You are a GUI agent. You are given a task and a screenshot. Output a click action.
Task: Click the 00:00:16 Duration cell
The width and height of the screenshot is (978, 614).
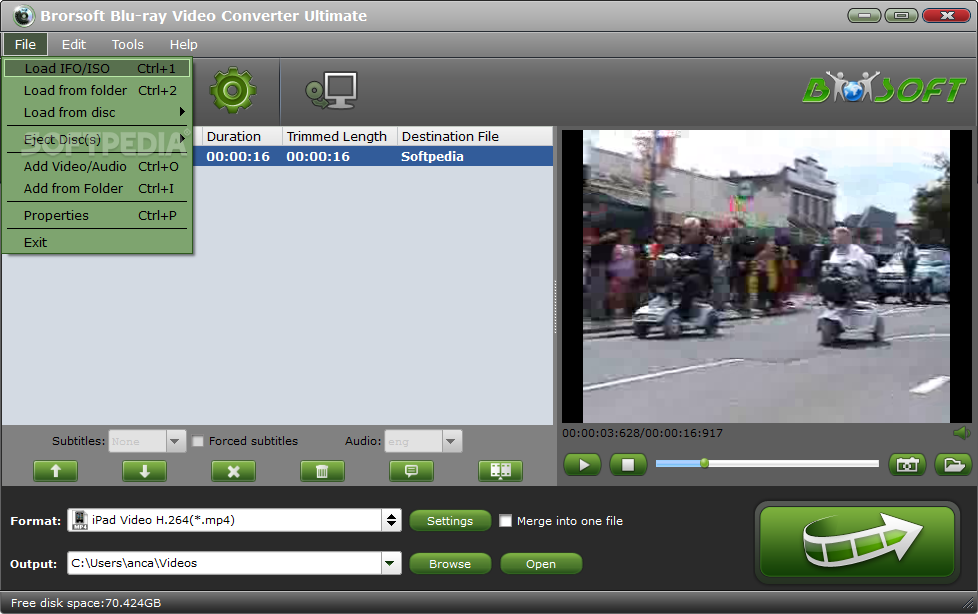coord(238,157)
